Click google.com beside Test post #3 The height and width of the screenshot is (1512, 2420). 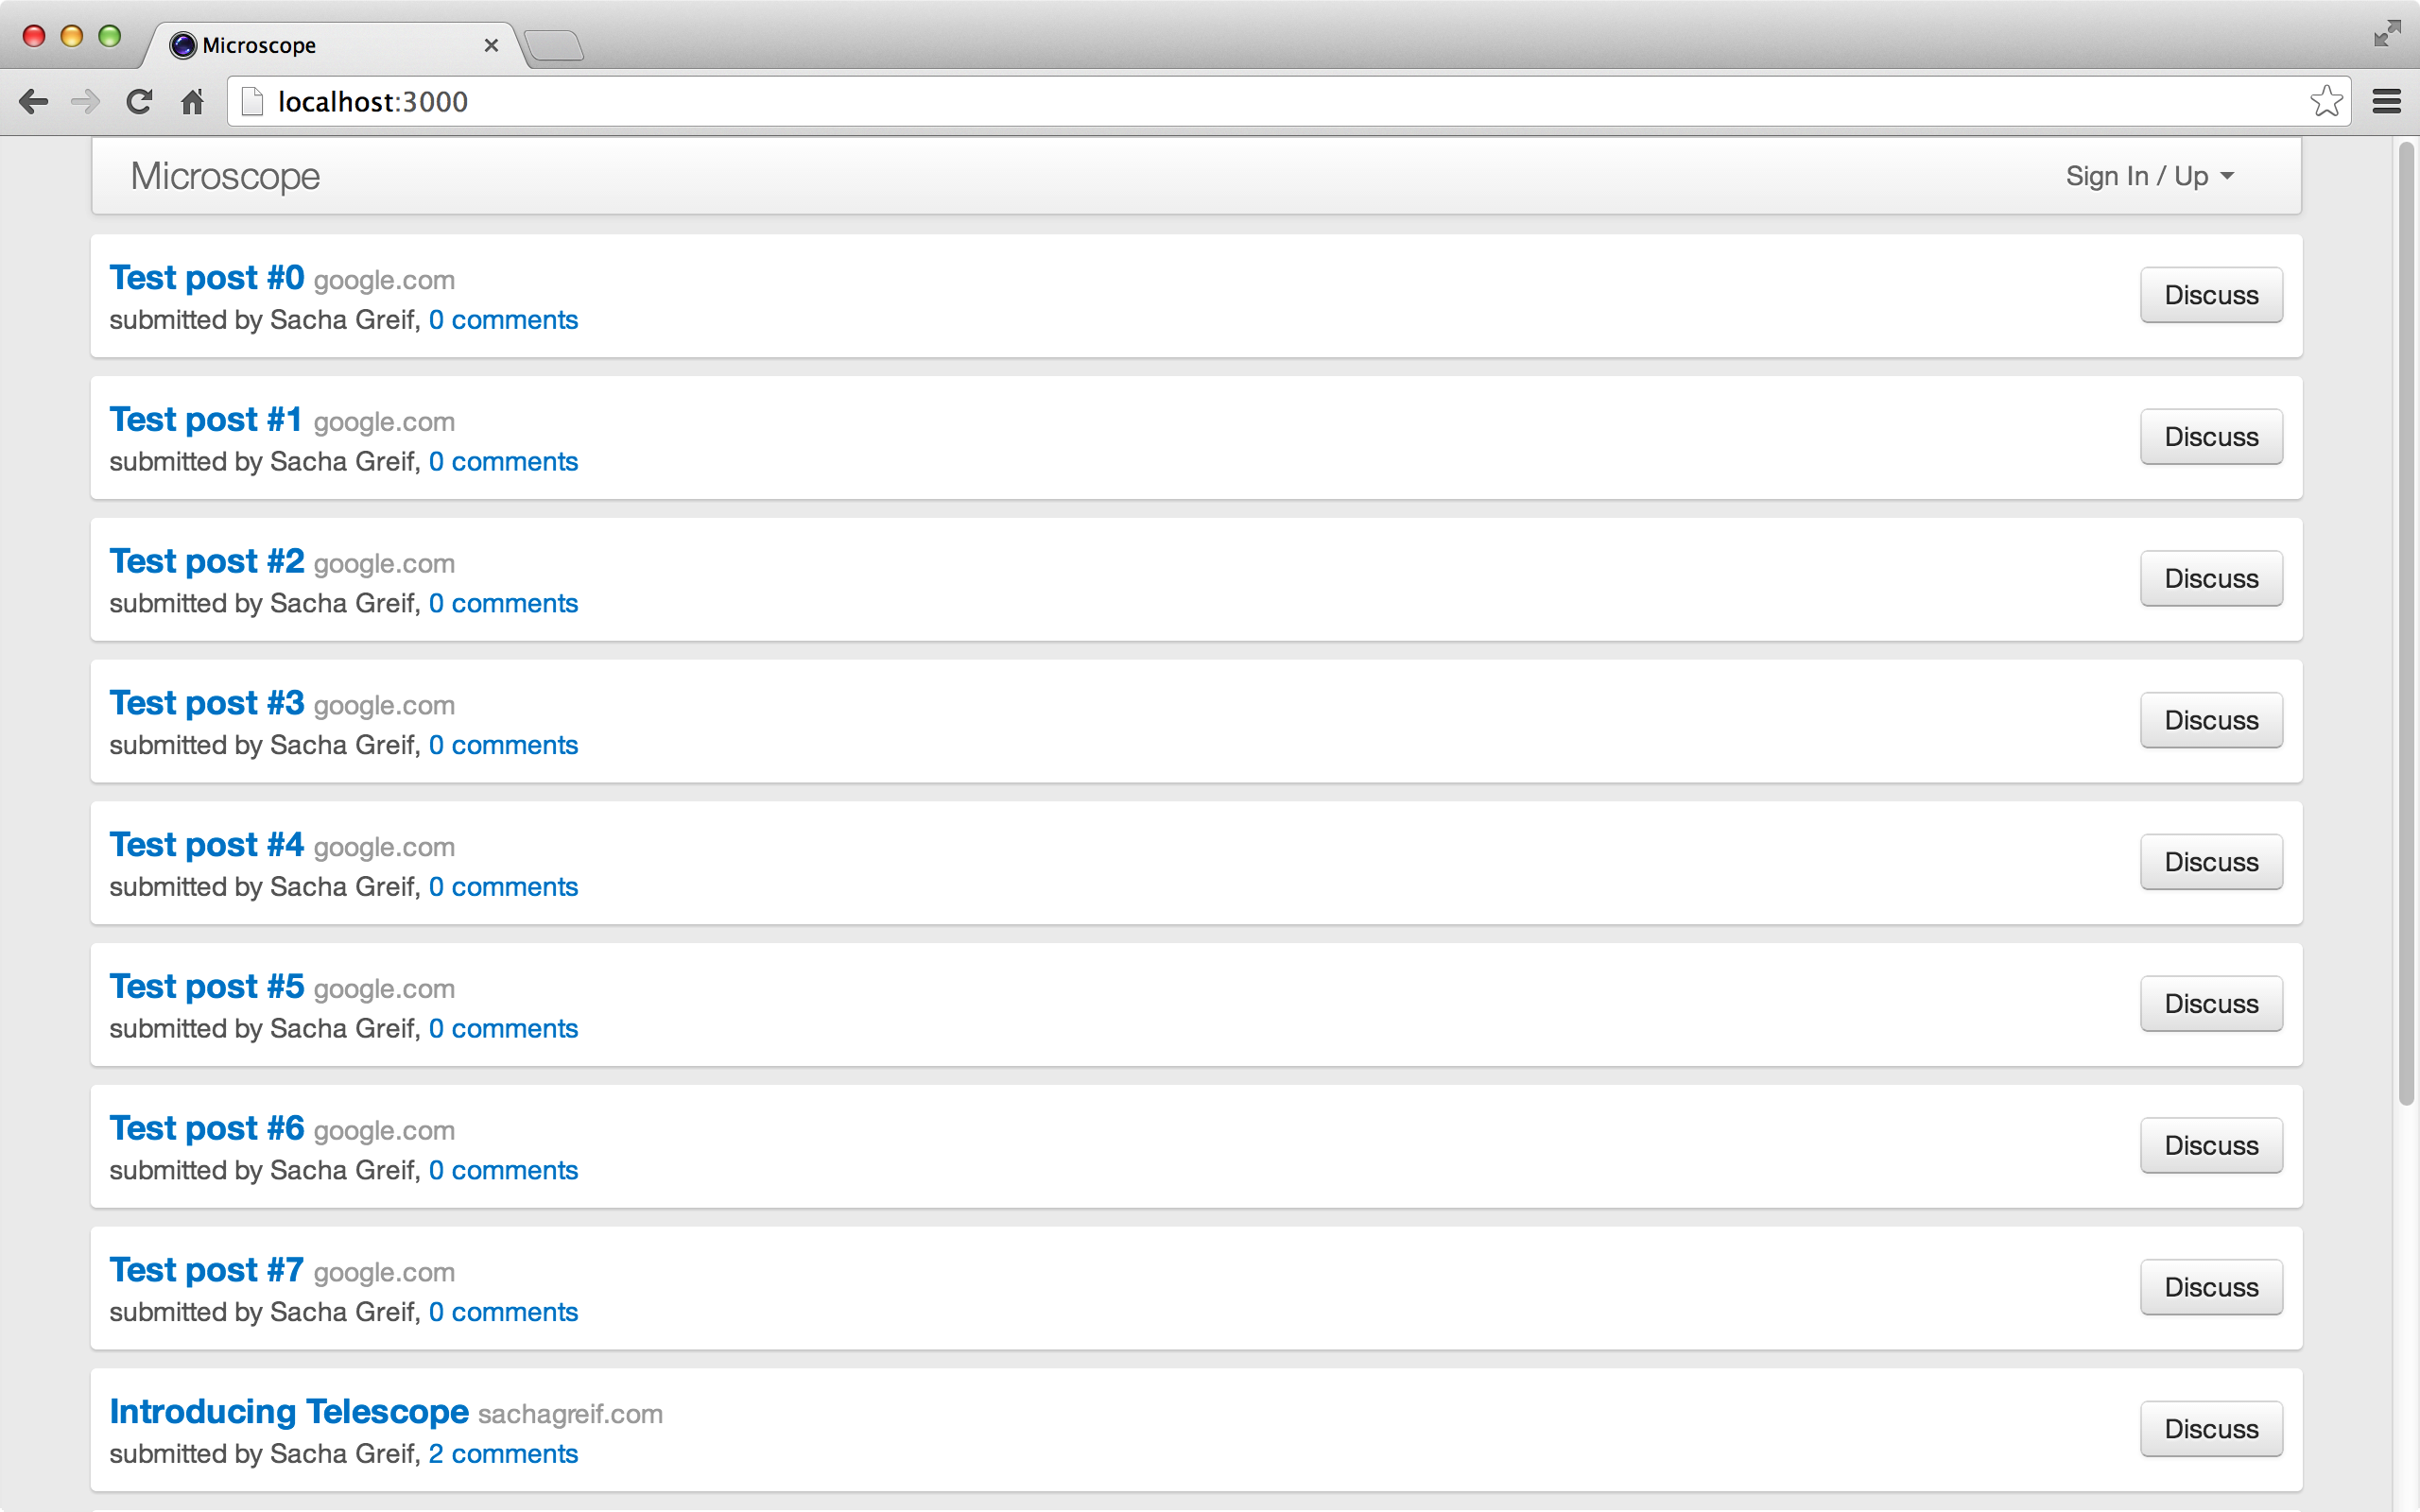(384, 706)
